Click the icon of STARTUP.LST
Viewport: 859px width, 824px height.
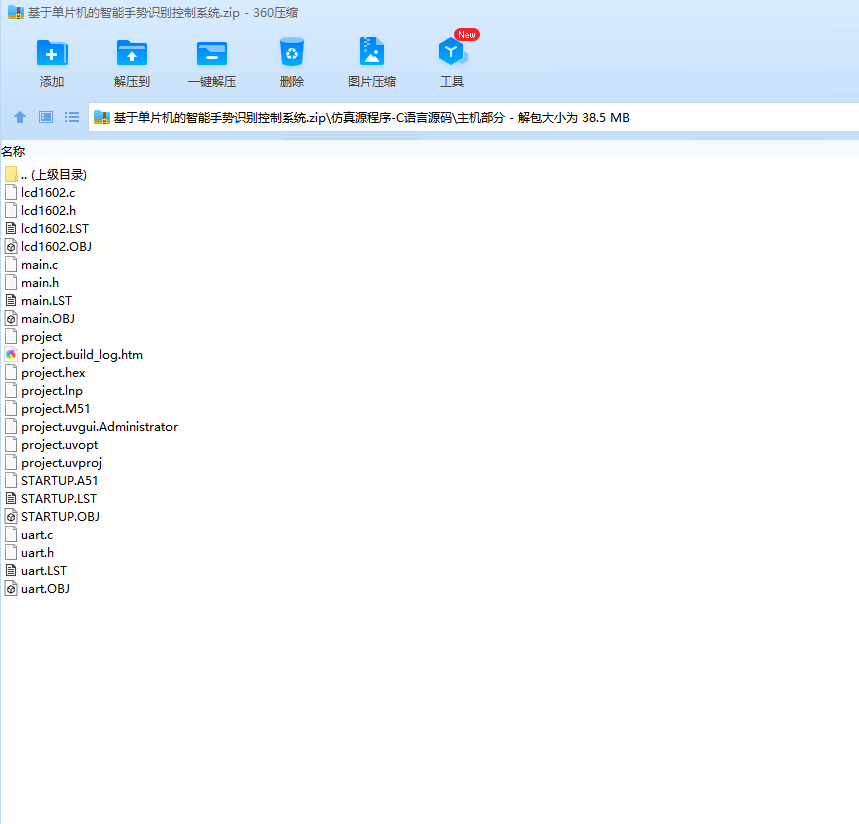pyautogui.click(x=11, y=499)
